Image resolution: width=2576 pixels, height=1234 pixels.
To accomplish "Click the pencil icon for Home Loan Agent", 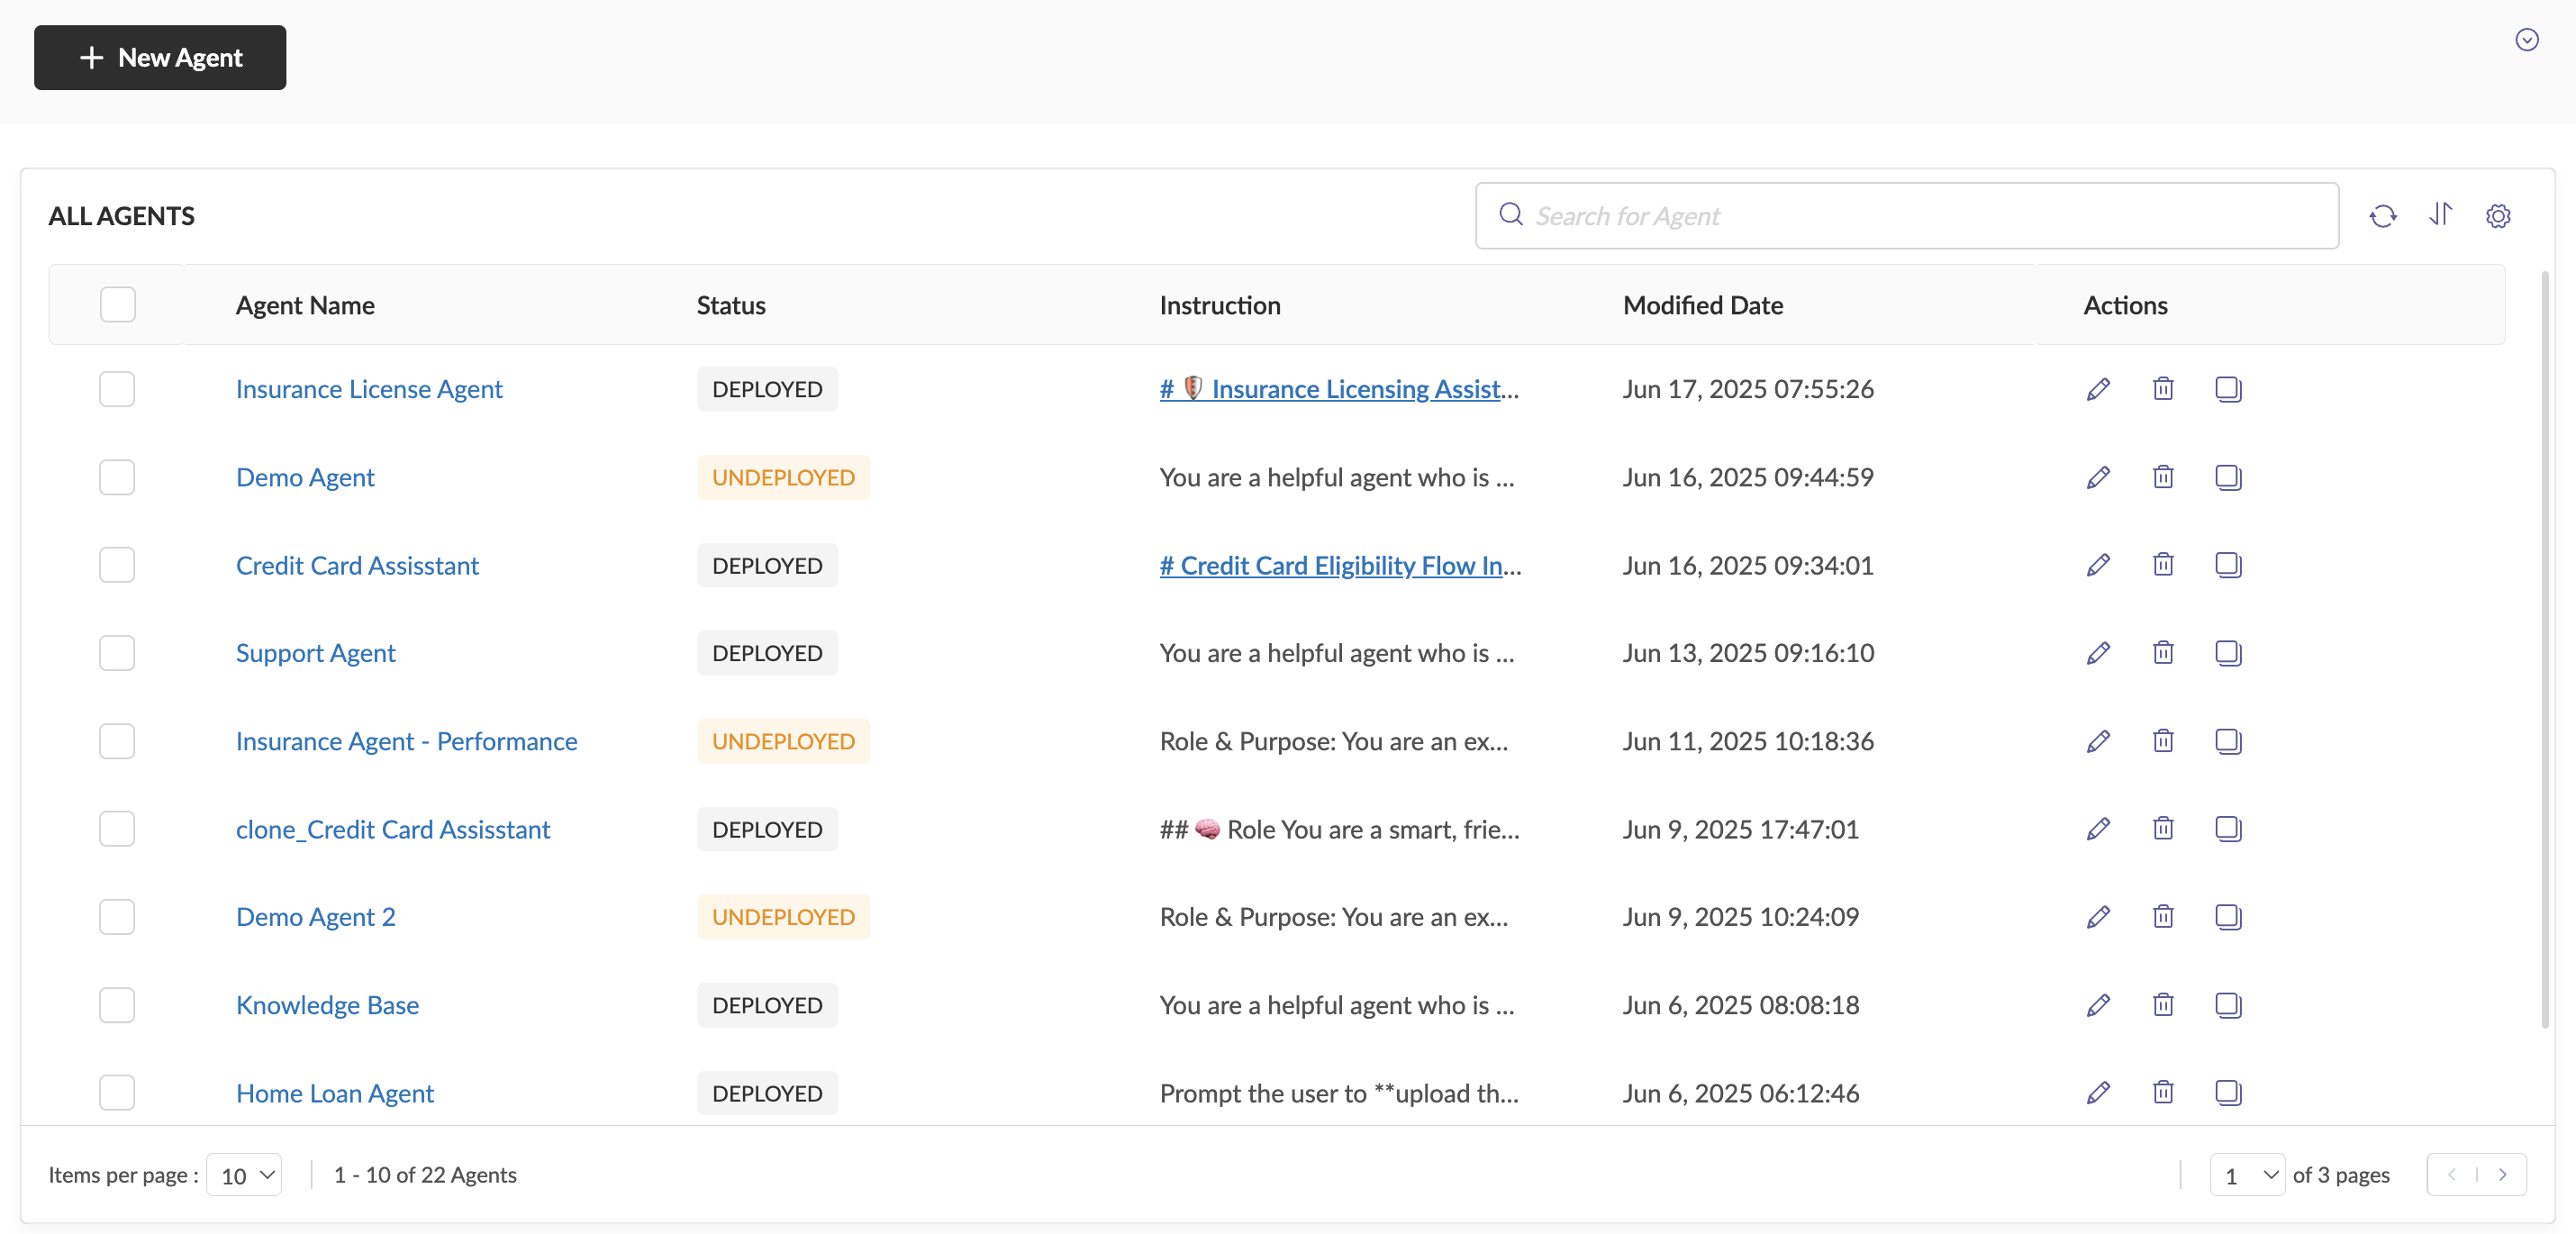I will tap(2098, 1092).
